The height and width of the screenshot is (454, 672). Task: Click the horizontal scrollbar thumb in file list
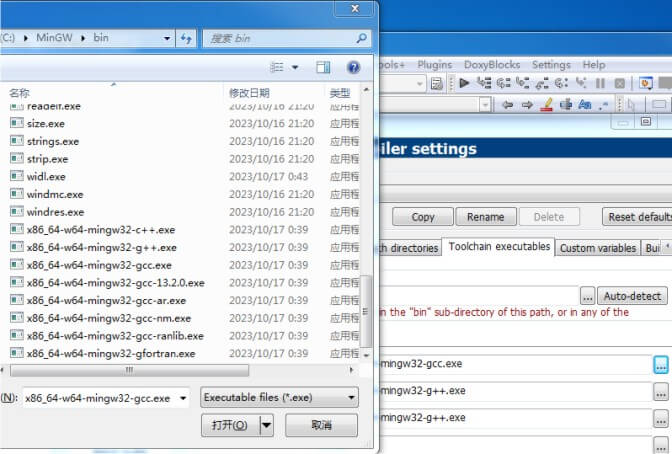129,370
